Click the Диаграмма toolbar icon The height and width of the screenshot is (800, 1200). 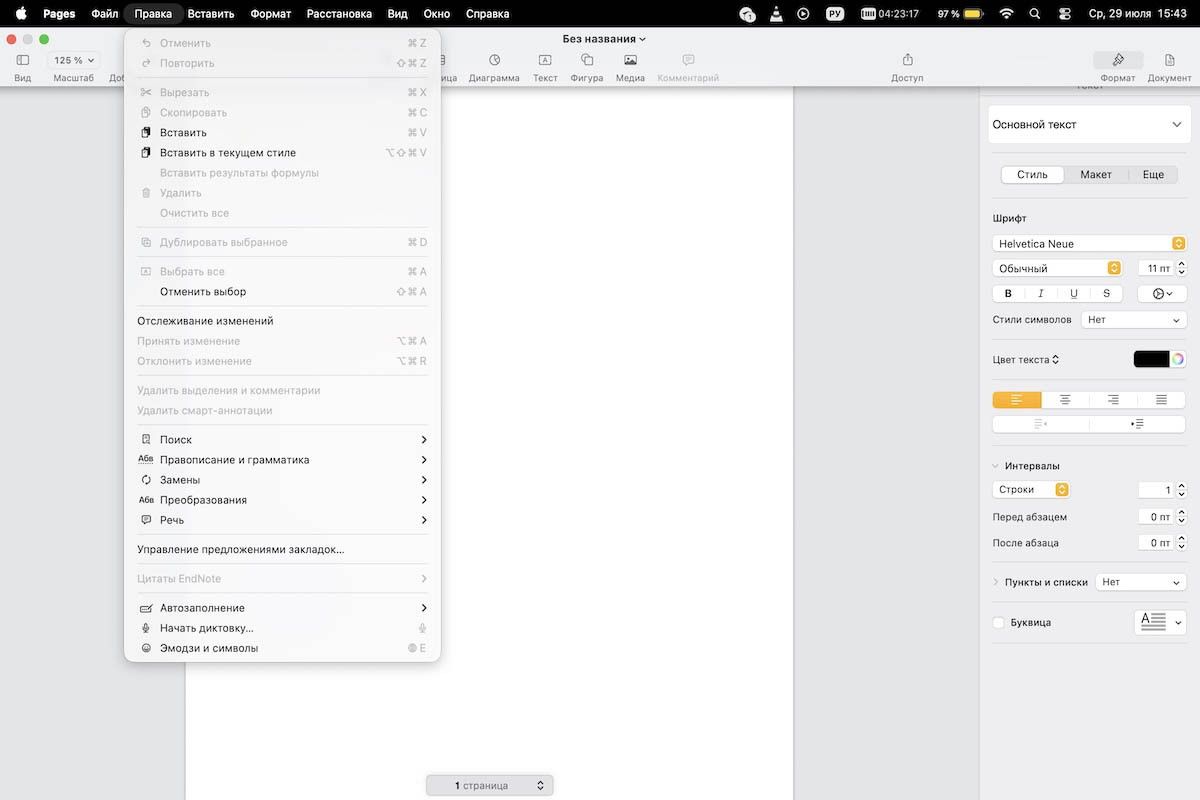494,60
